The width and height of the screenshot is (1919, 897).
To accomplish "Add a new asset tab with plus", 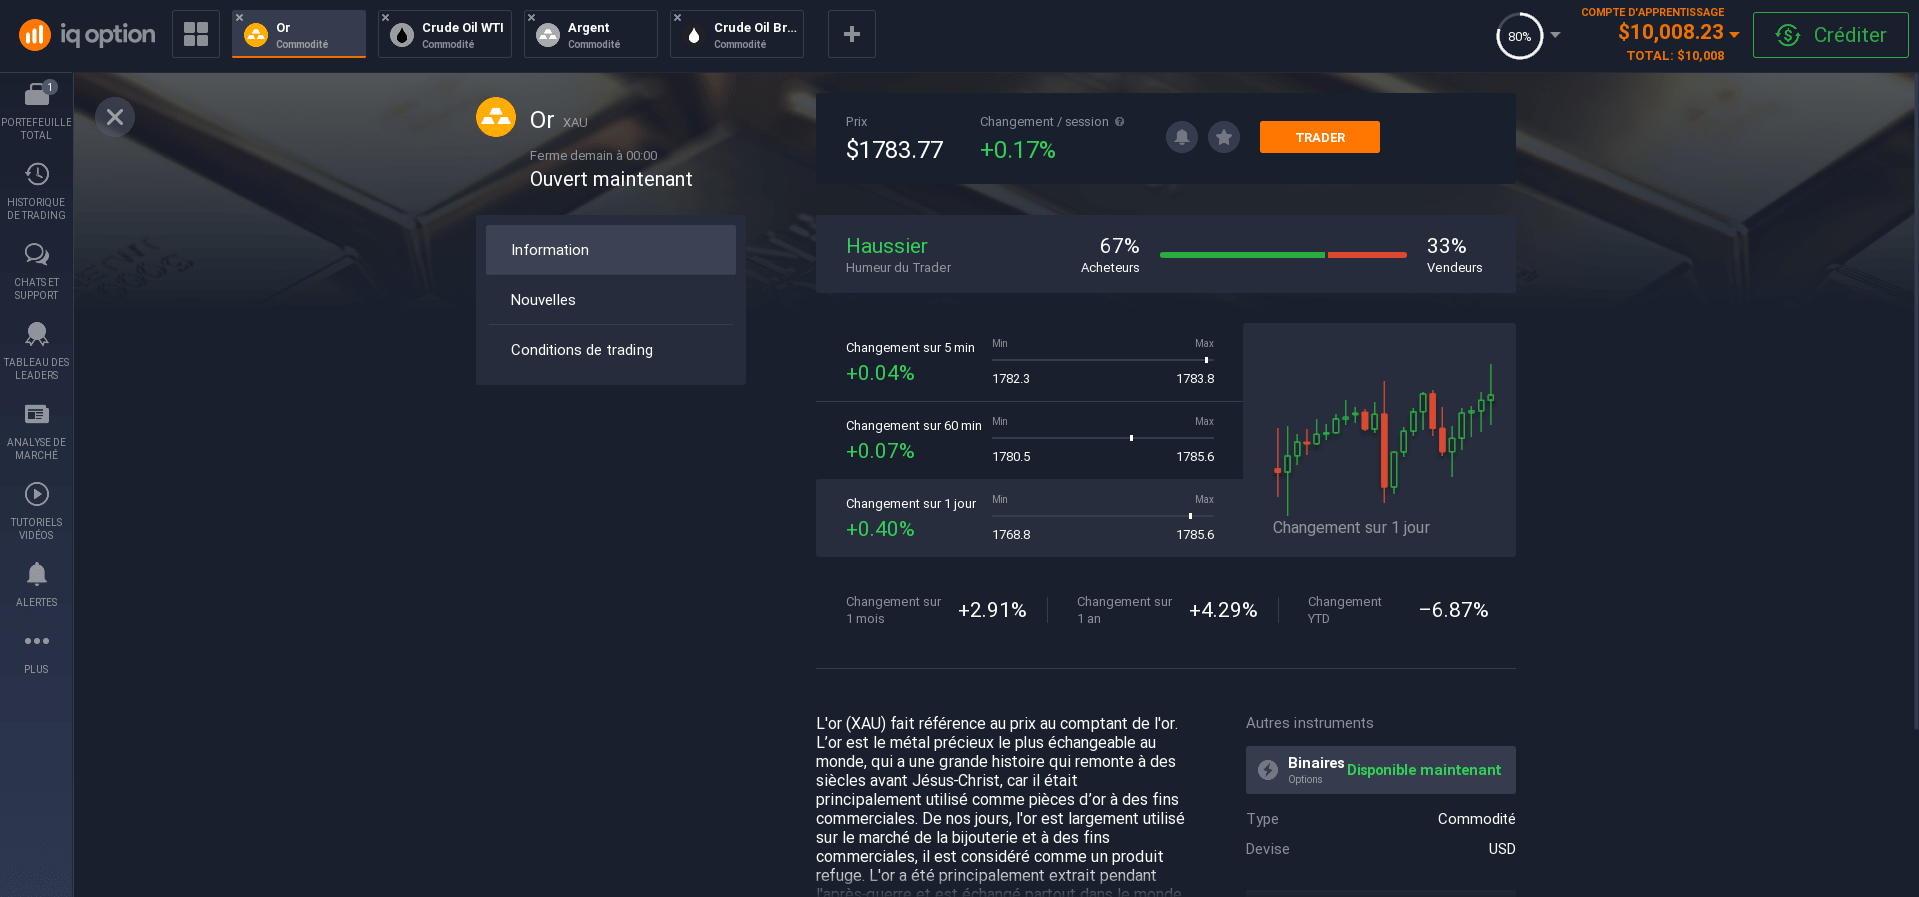I will point(851,34).
